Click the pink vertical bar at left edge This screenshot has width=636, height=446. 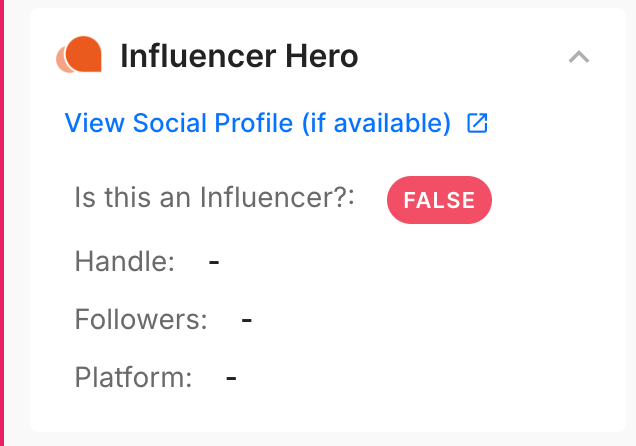click(x=2, y=223)
